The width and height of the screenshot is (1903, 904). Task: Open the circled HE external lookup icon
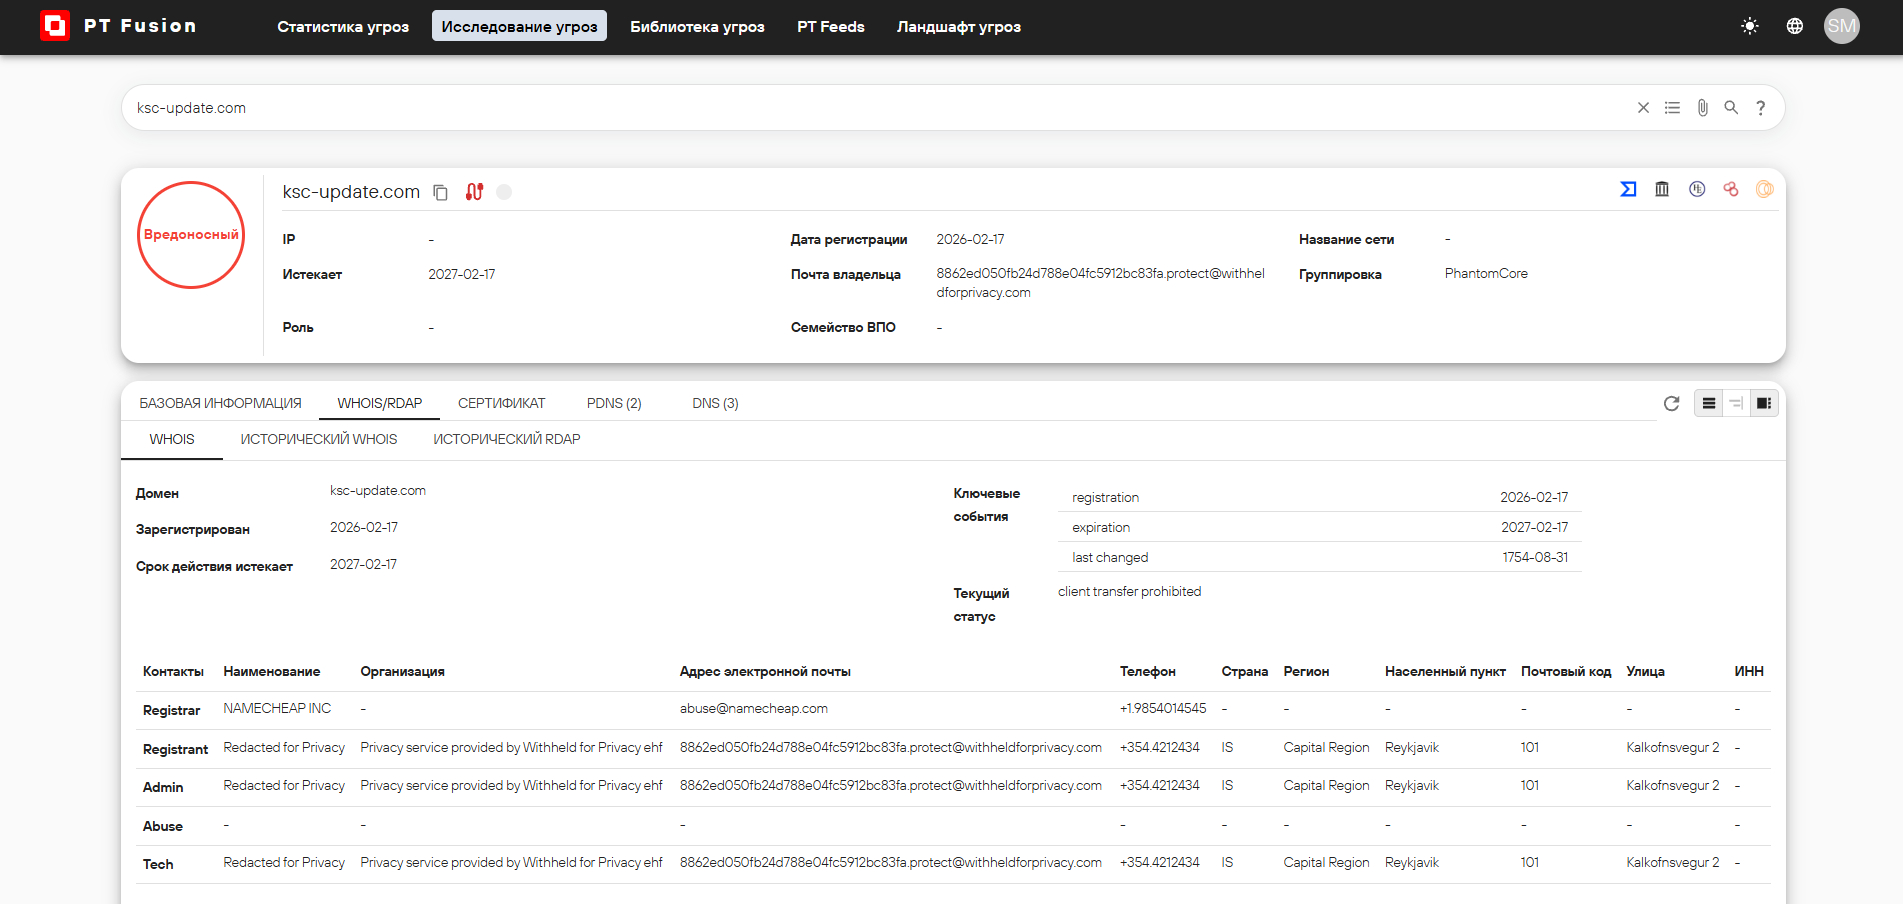(x=1697, y=189)
